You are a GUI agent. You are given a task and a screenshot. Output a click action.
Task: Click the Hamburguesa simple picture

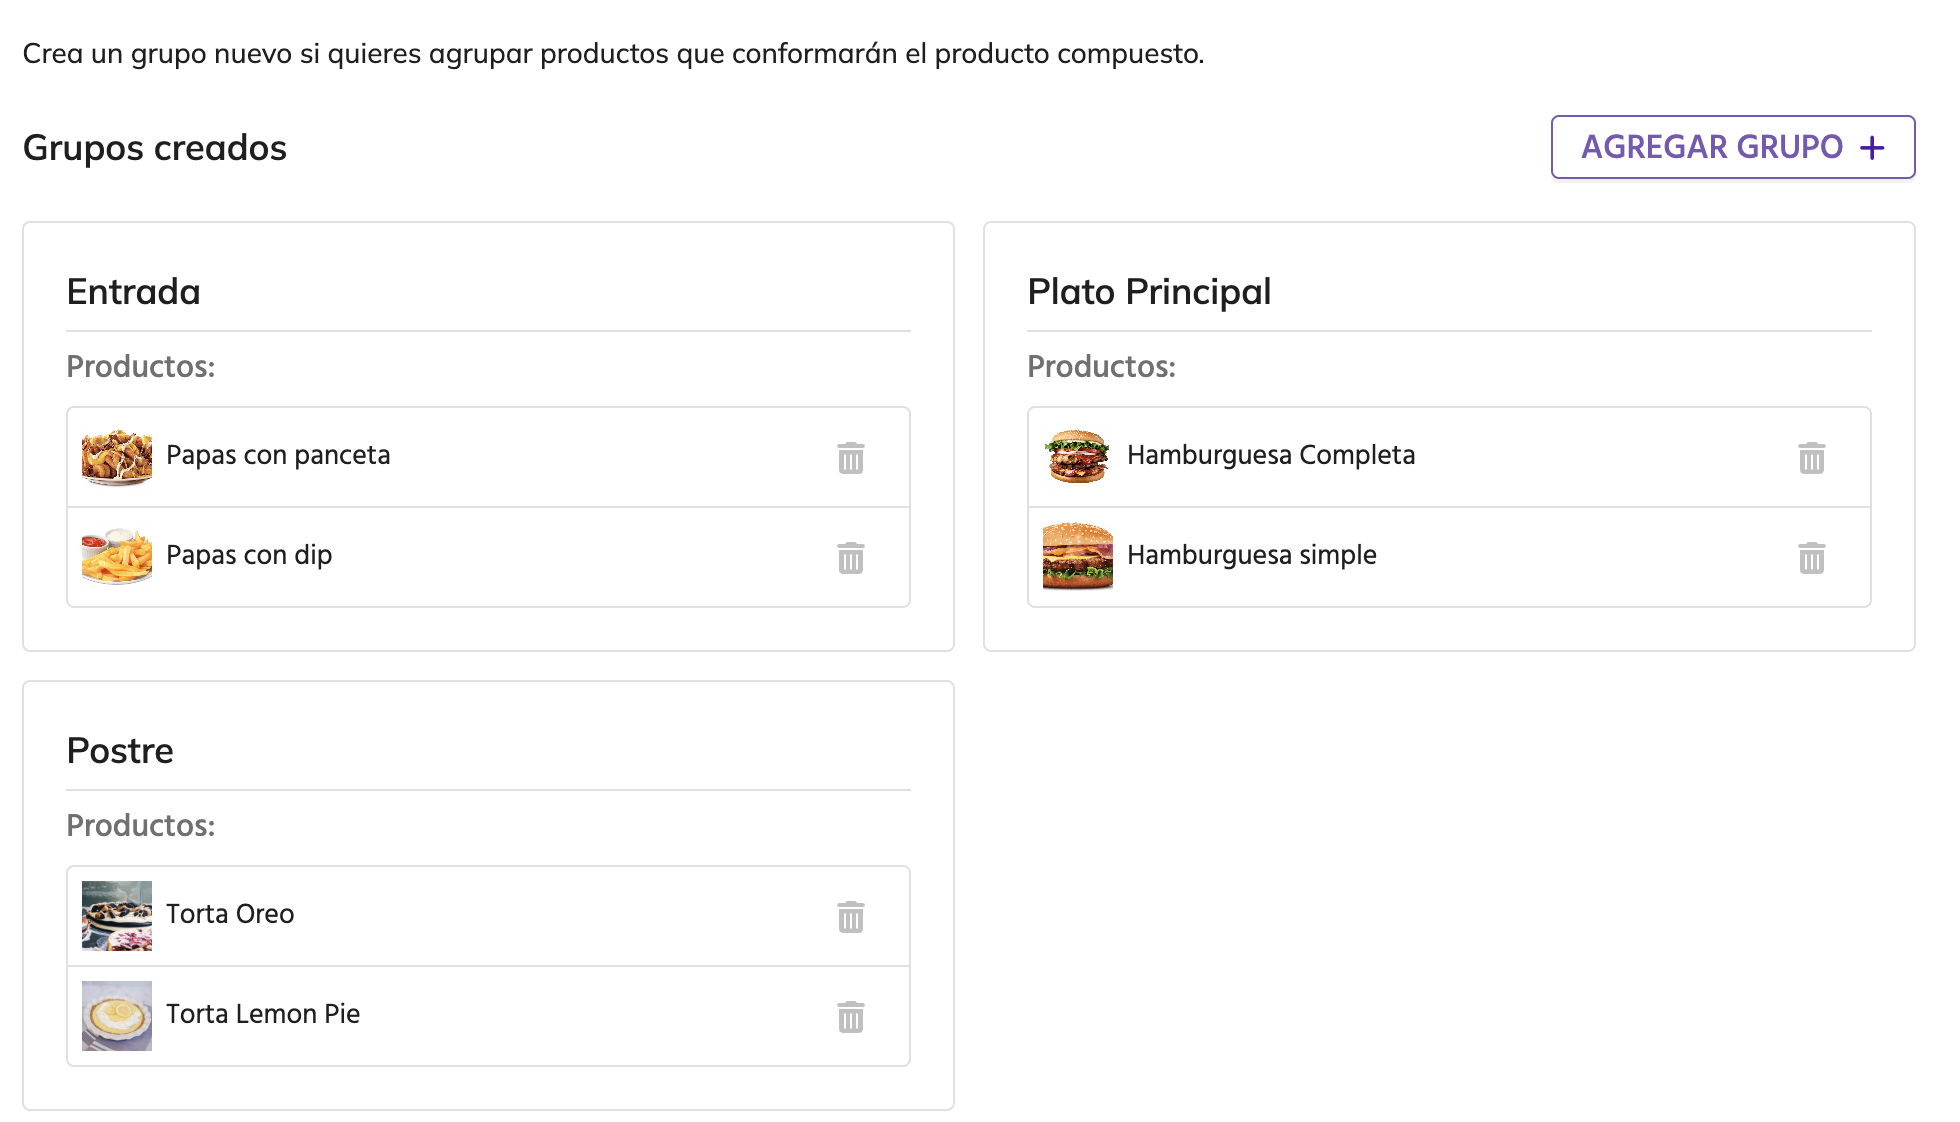coord(1077,557)
